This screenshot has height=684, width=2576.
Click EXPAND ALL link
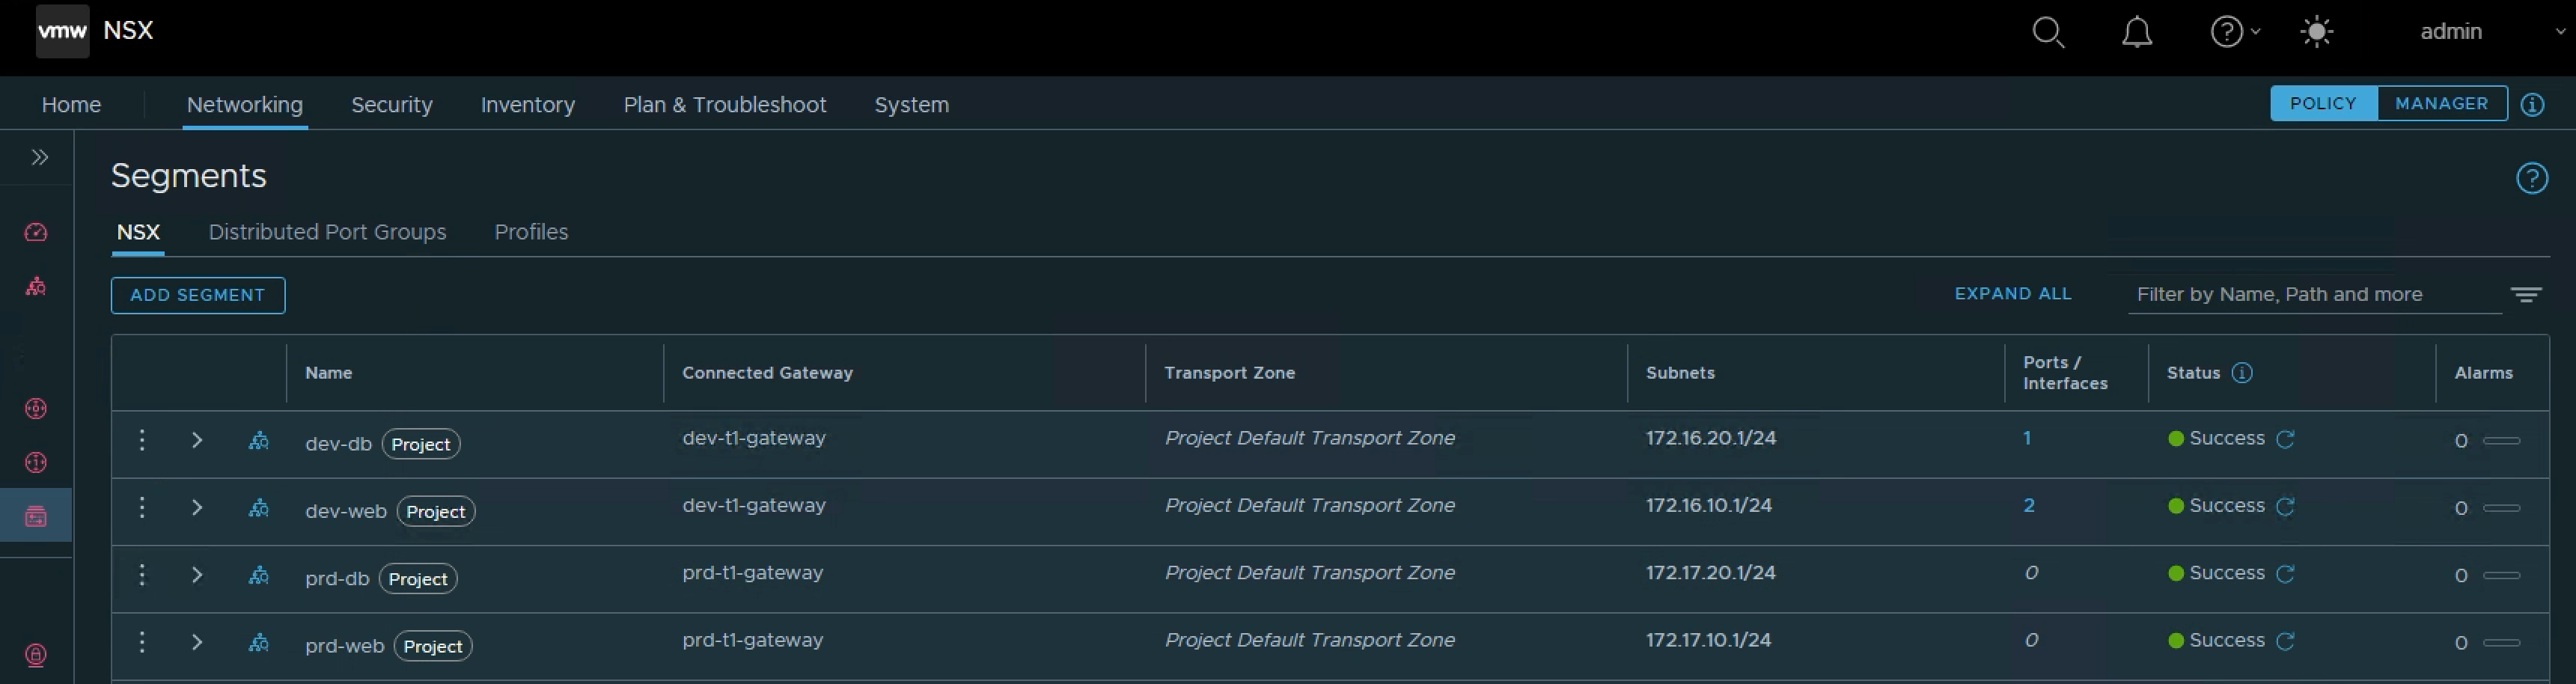click(x=2013, y=294)
